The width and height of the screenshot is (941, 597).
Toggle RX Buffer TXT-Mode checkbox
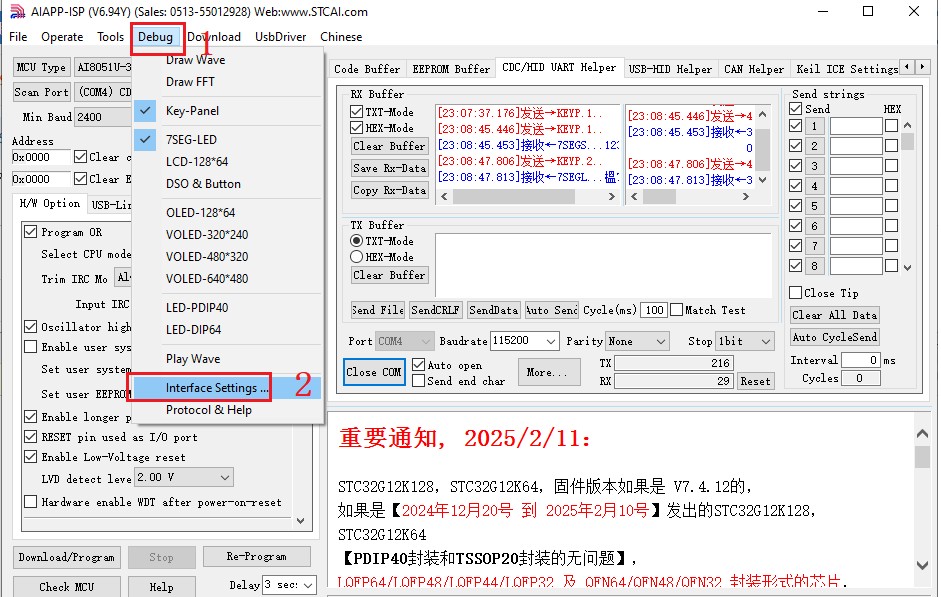356,112
